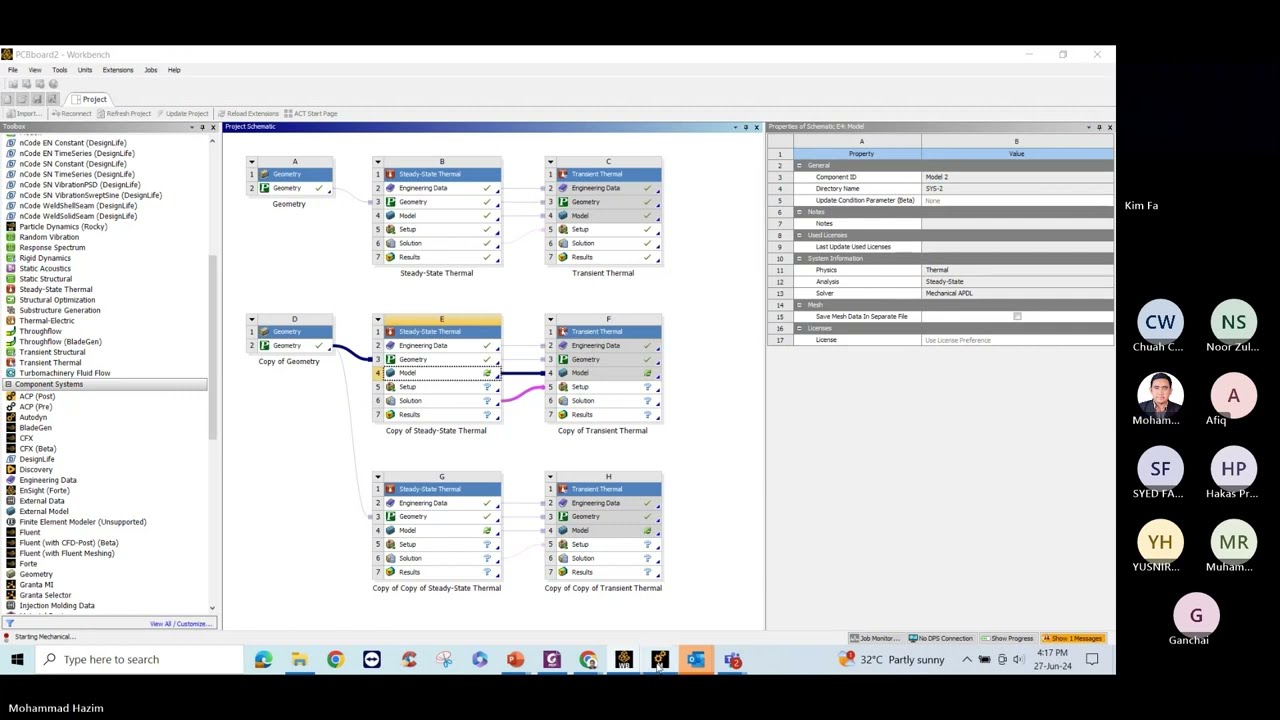
Task: Open the View menu
Action: [x=35, y=70]
